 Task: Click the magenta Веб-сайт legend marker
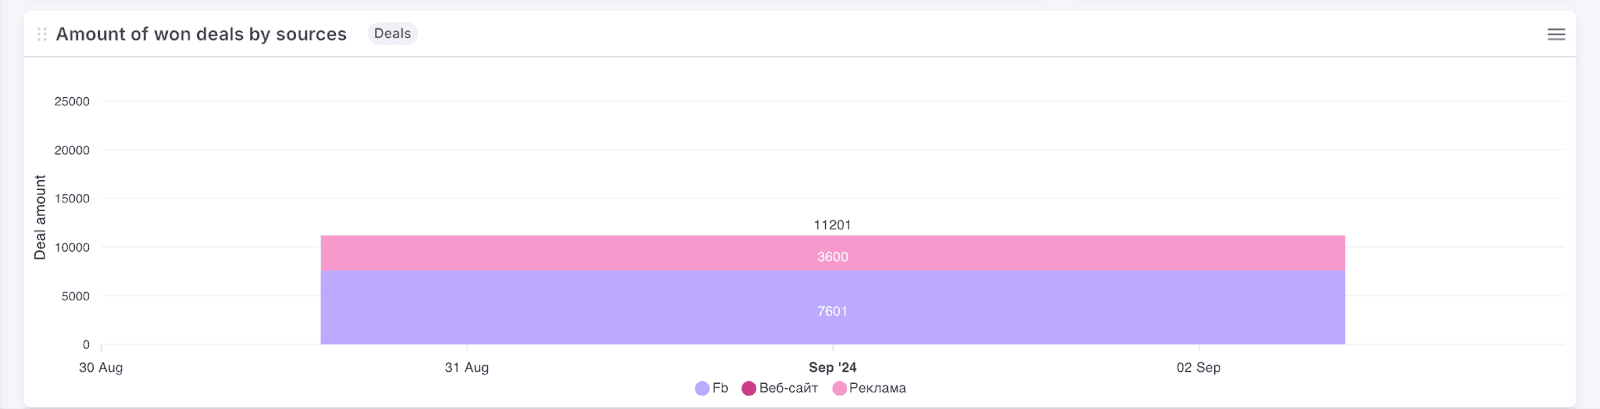748,388
